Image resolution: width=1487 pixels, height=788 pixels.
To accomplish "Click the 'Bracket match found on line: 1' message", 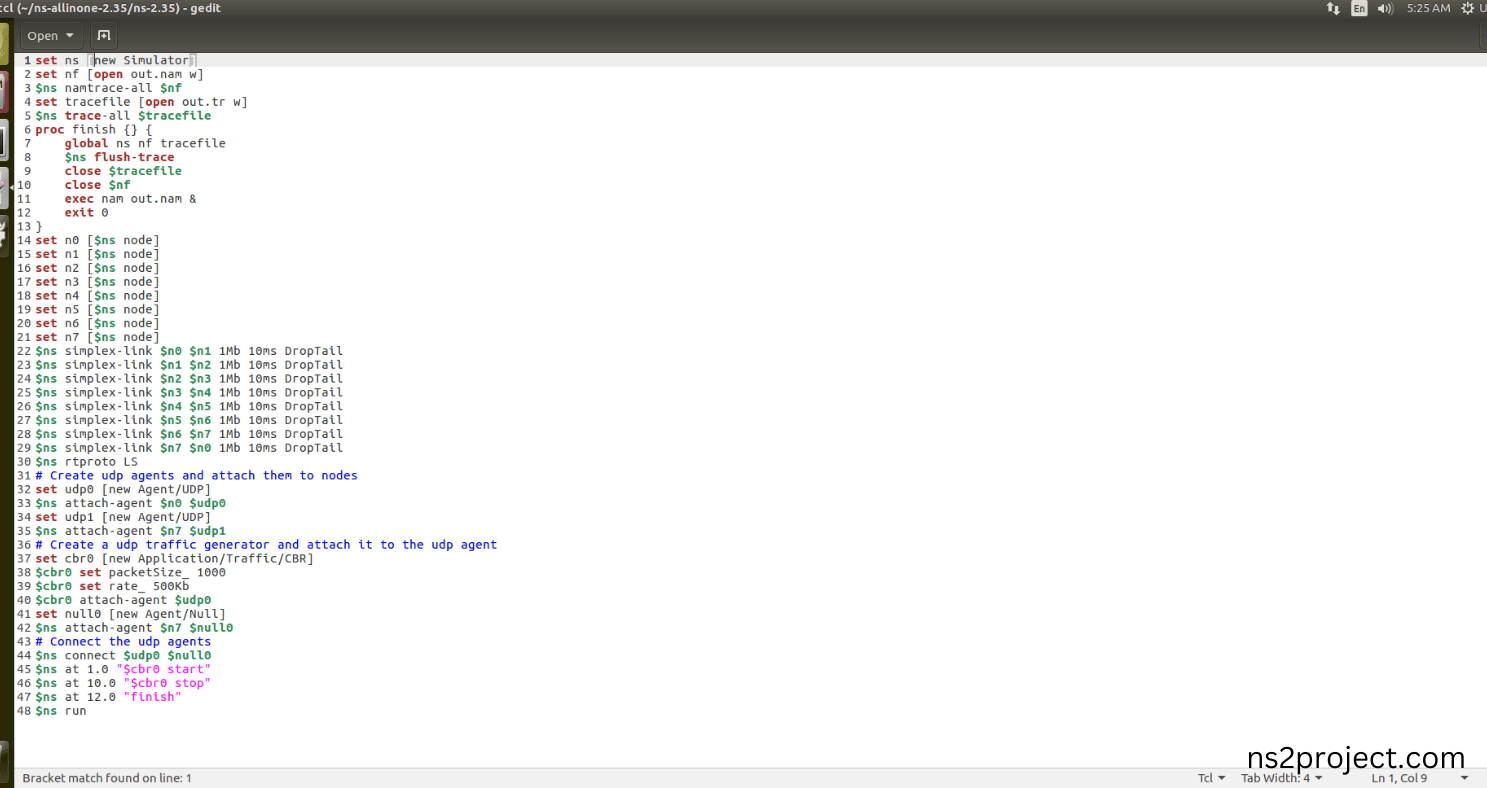I will tap(107, 778).
